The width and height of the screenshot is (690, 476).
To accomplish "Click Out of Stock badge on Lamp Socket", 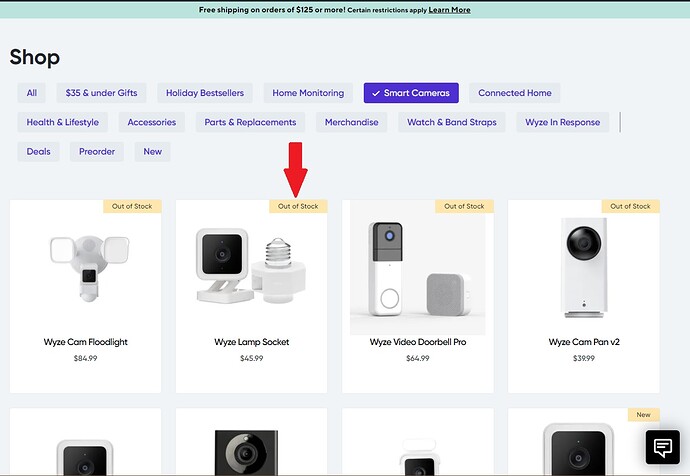I will [x=298, y=206].
